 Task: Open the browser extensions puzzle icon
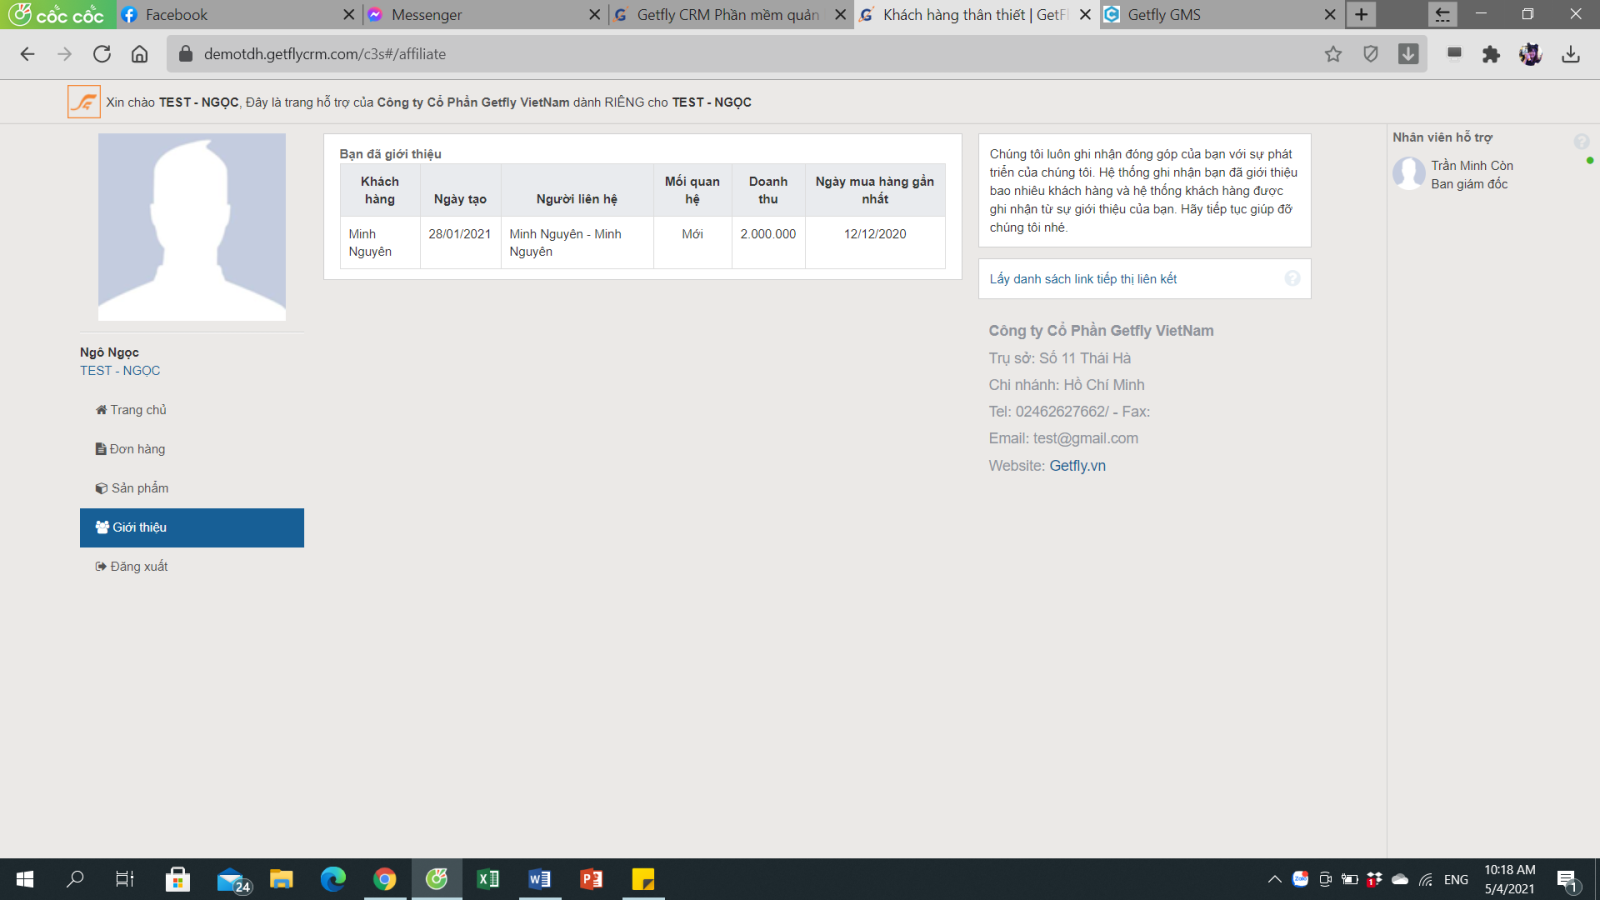pos(1491,54)
